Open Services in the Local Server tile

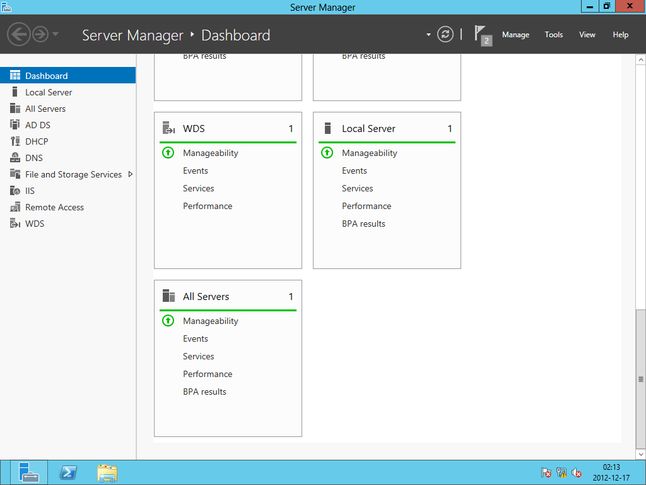[357, 188]
